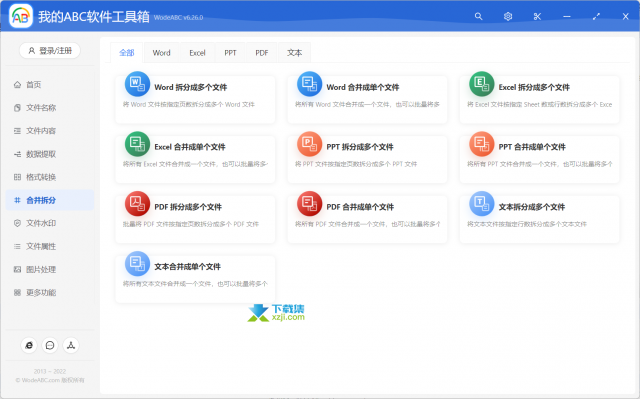
Task: Open search in the title bar
Action: [x=478, y=16]
